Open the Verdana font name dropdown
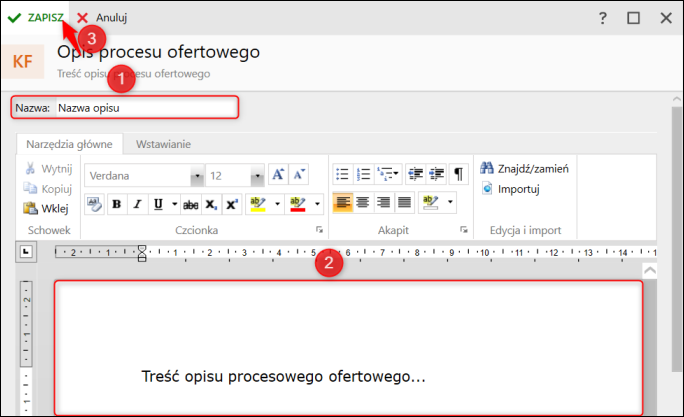Image resolution: width=684 pixels, height=417 pixels. [198, 176]
